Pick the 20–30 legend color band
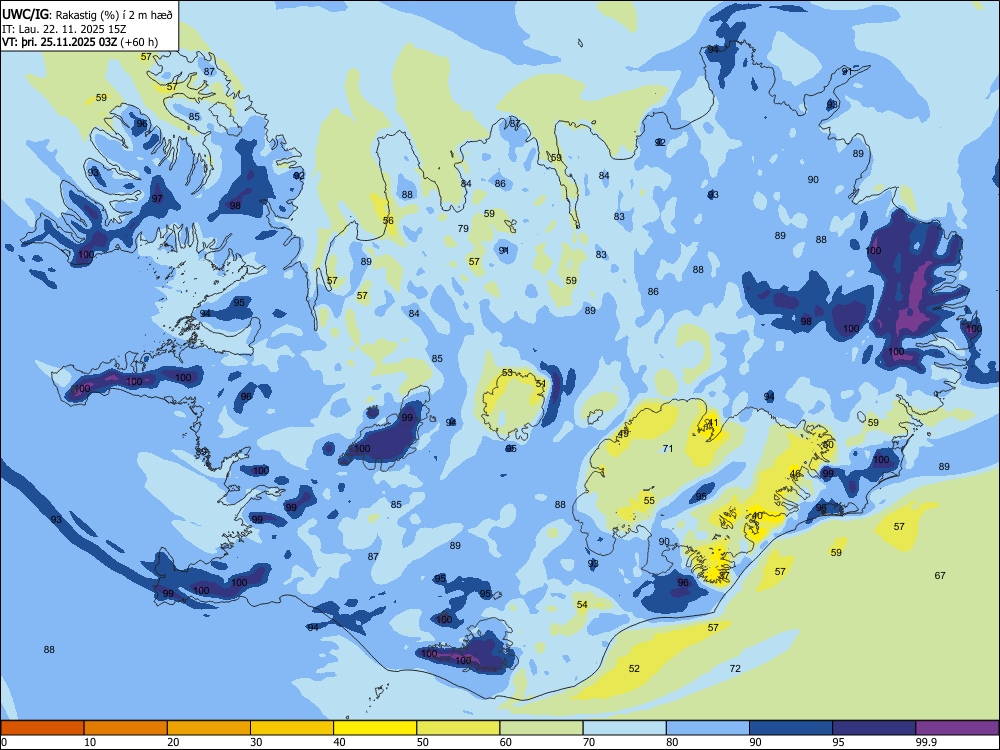 point(209,728)
